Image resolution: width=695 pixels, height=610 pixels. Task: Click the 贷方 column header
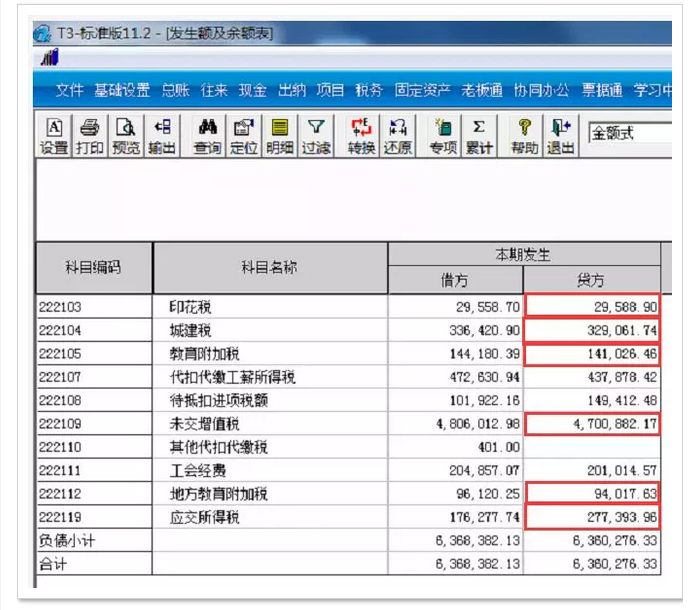591,280
